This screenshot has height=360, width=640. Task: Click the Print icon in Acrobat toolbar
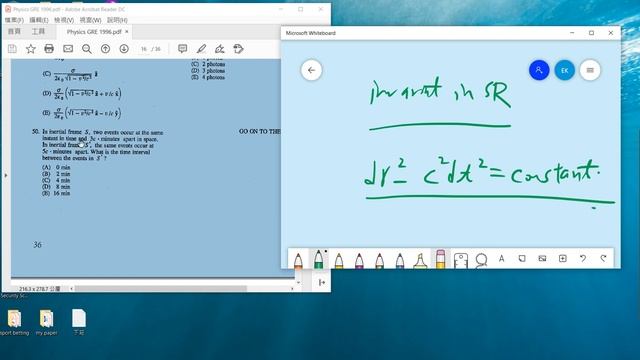tap(49, 49)
